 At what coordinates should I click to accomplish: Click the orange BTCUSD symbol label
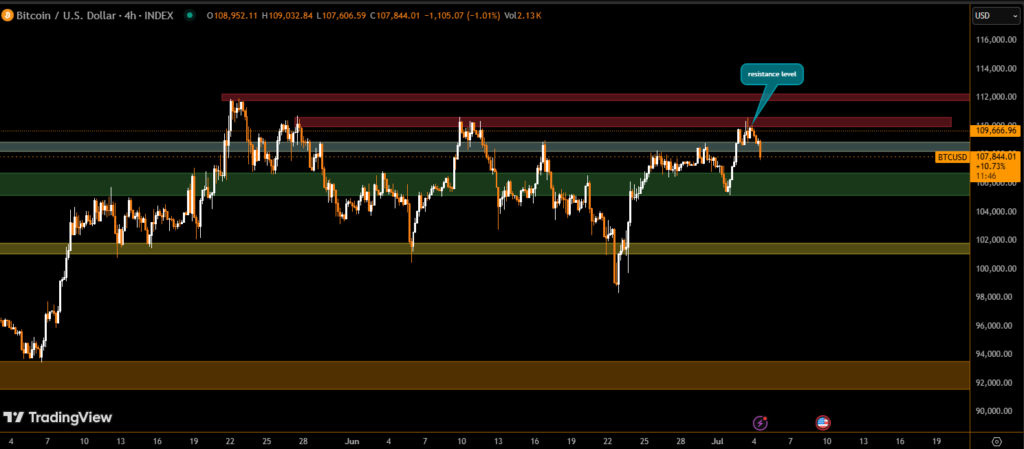coord(951,157)
